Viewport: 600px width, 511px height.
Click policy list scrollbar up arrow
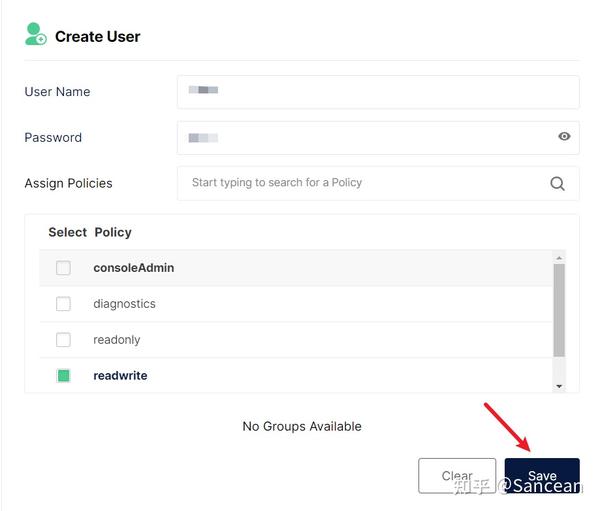pos(559,258)
